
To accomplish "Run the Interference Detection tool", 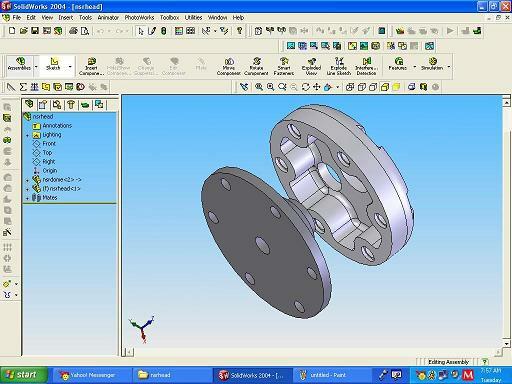I will (366, 66).
